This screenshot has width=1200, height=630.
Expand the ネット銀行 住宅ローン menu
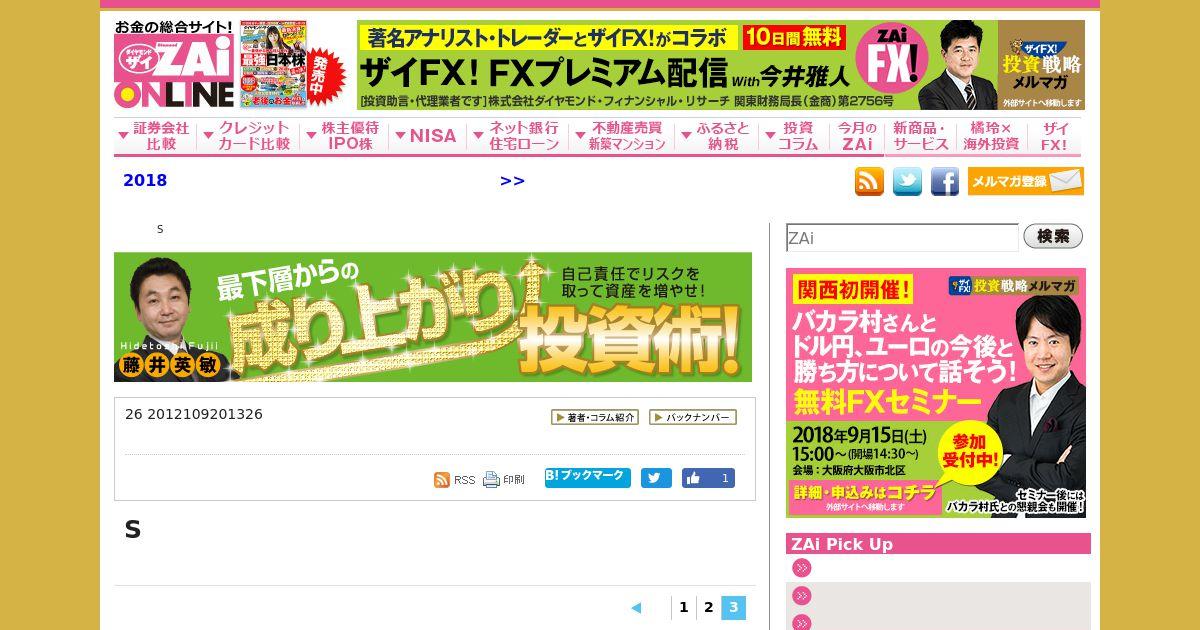[517, 136]
